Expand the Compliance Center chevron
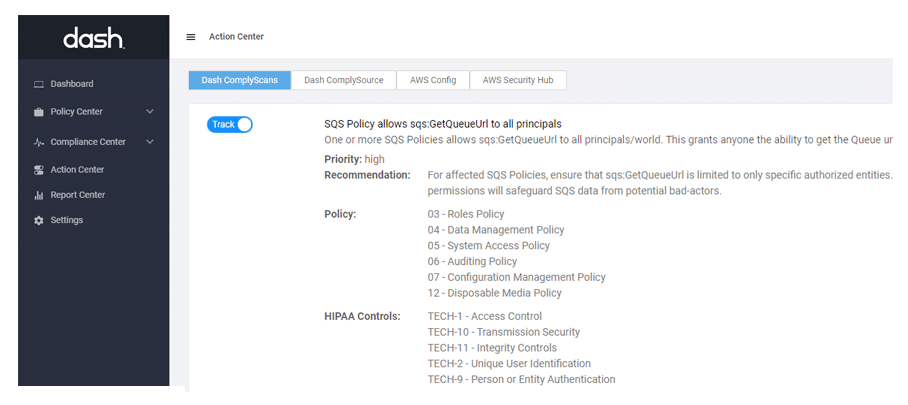This screenshot has width=908, height=405. (x=150, y=142)
